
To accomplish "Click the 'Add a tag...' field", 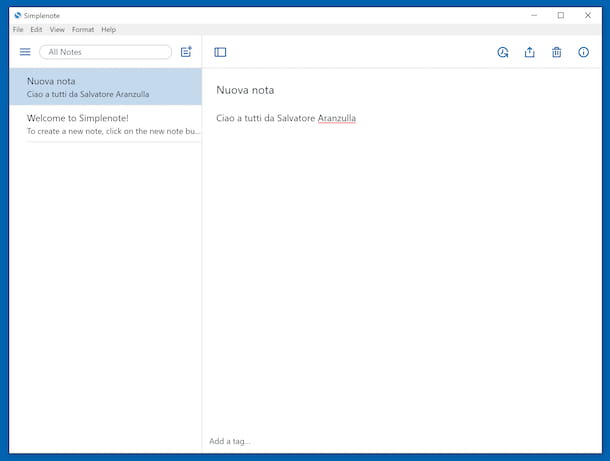I will tap(230, 441).
